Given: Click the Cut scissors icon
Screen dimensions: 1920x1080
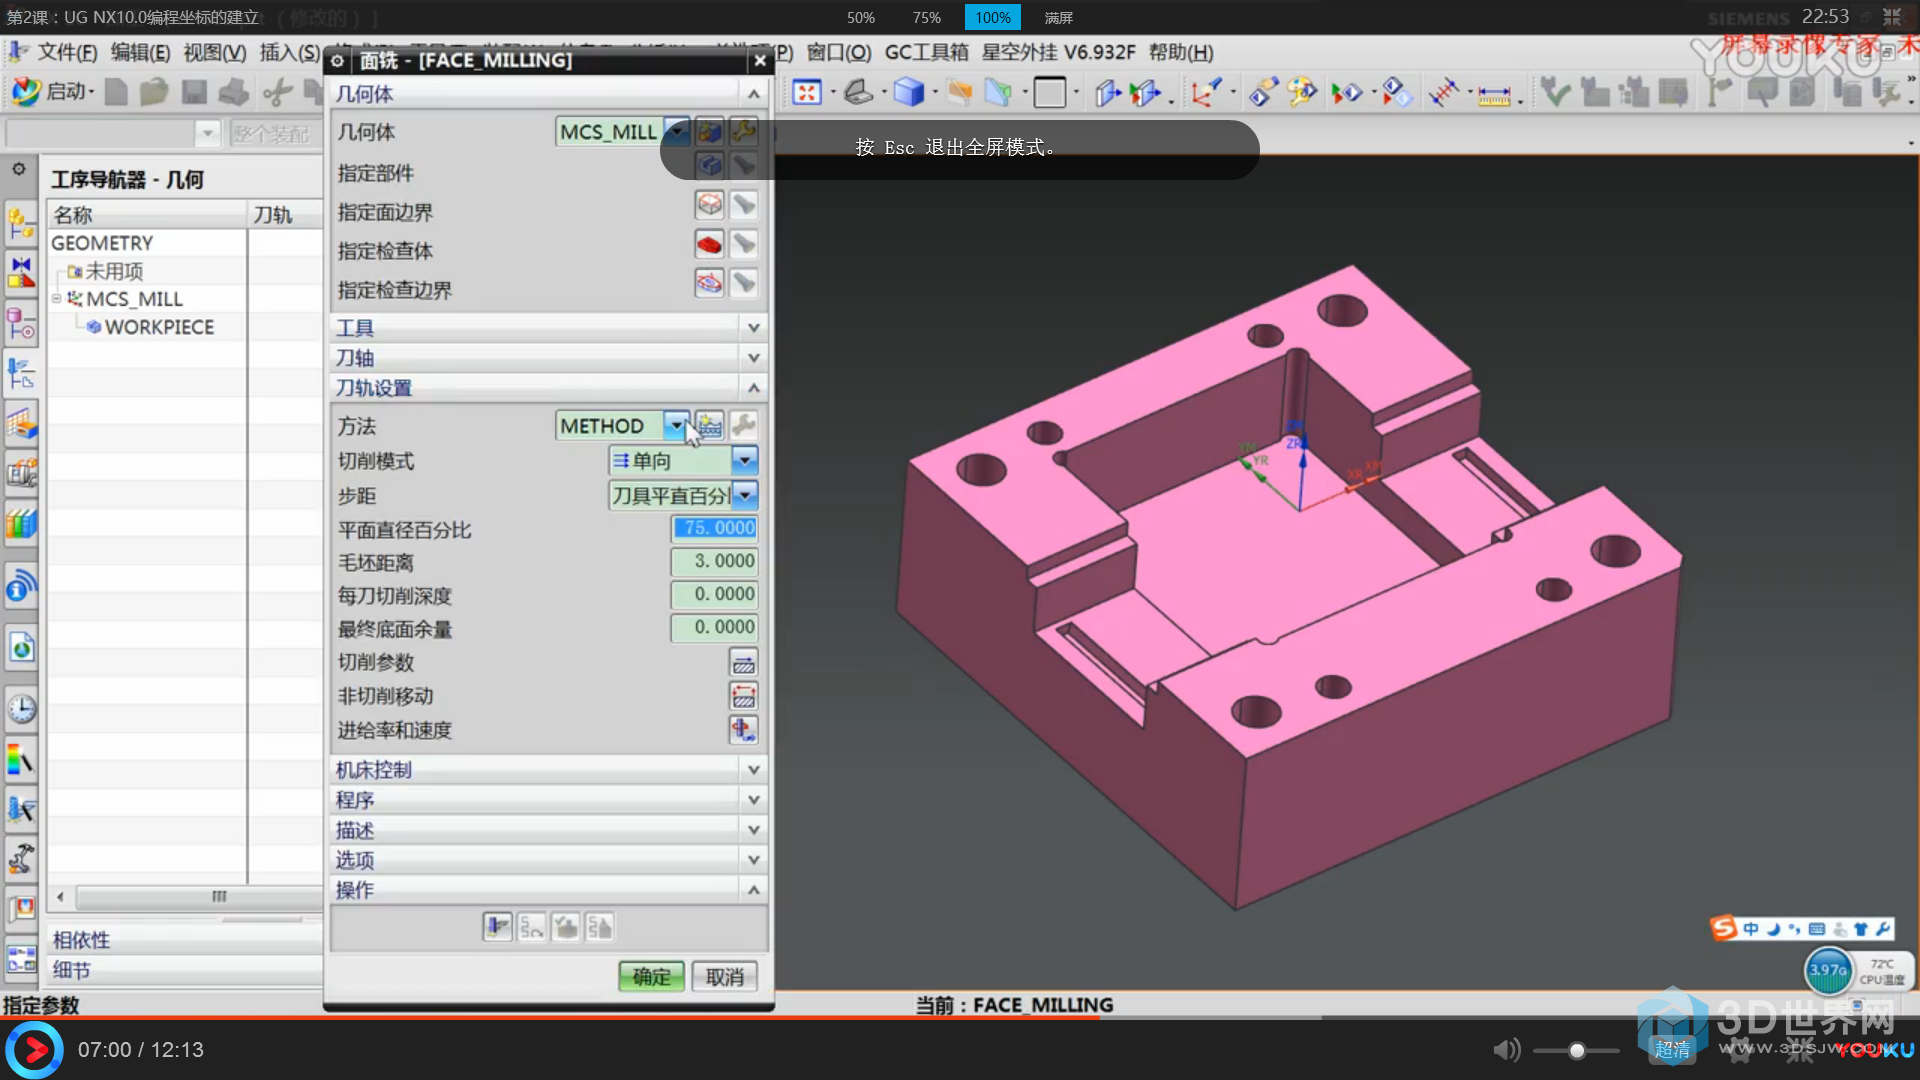Looking at the screenshot, I should [277, 93].
